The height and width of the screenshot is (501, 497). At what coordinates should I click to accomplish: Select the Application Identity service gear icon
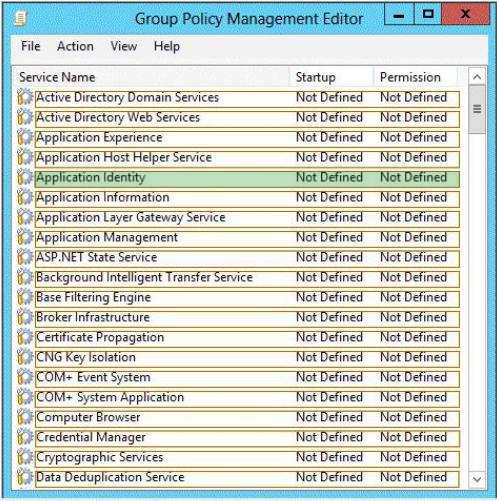point(25,177)
